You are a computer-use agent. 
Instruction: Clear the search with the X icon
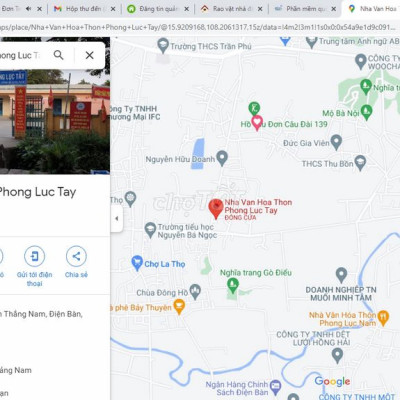click(x=89, y=55)
